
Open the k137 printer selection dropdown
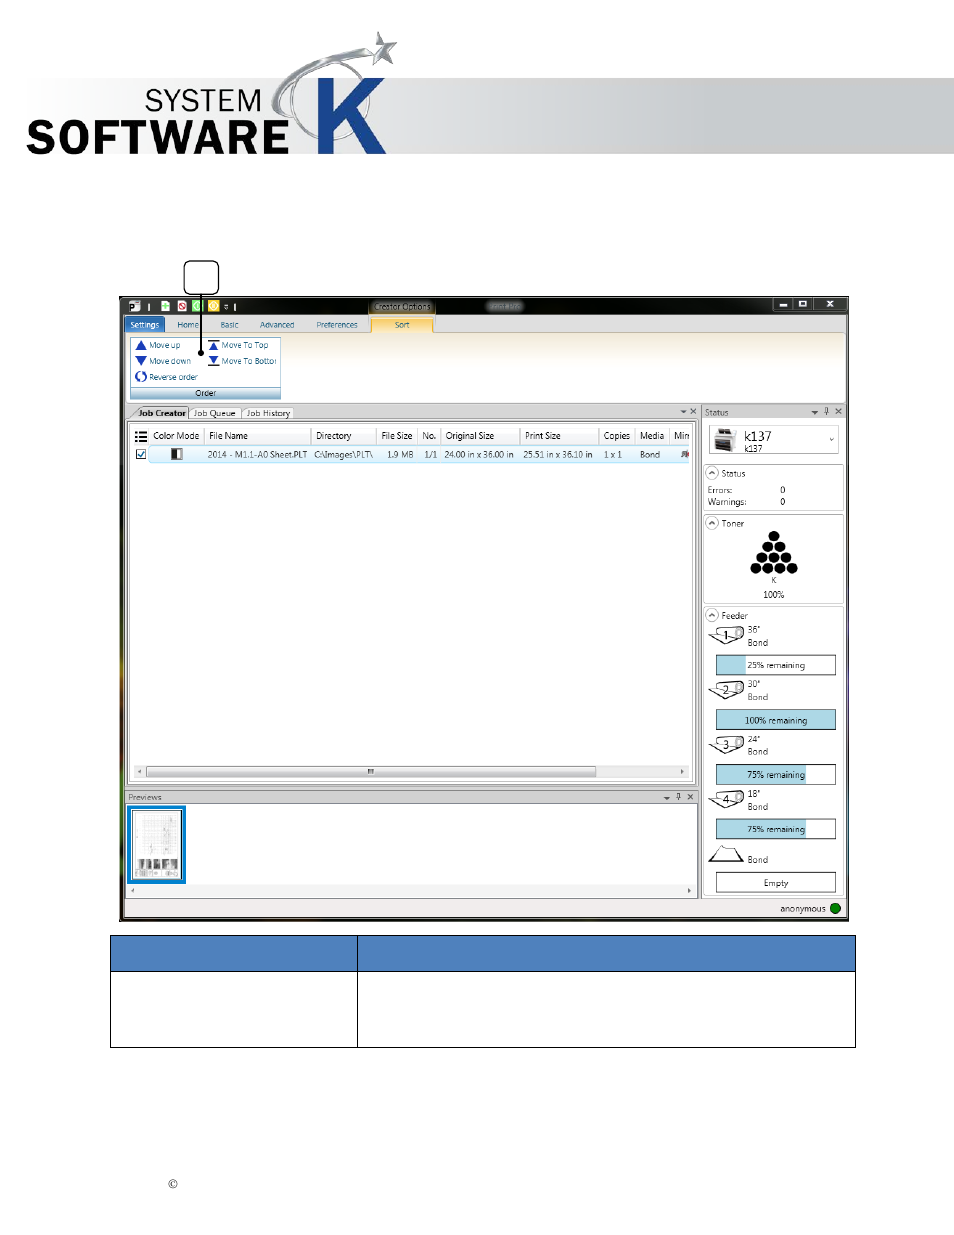pyautogui.click(x=831, y=440)
